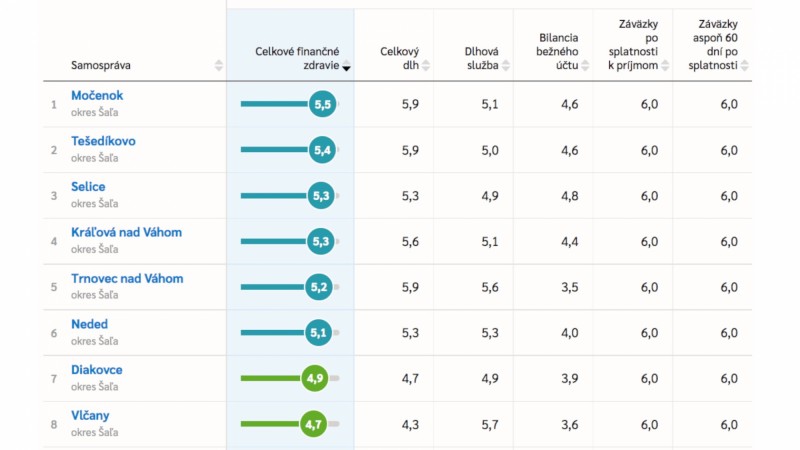Viewport: 800px width, 450px height.
Task: Open Močenok municipality link
Action: click(x=97, y=95)
